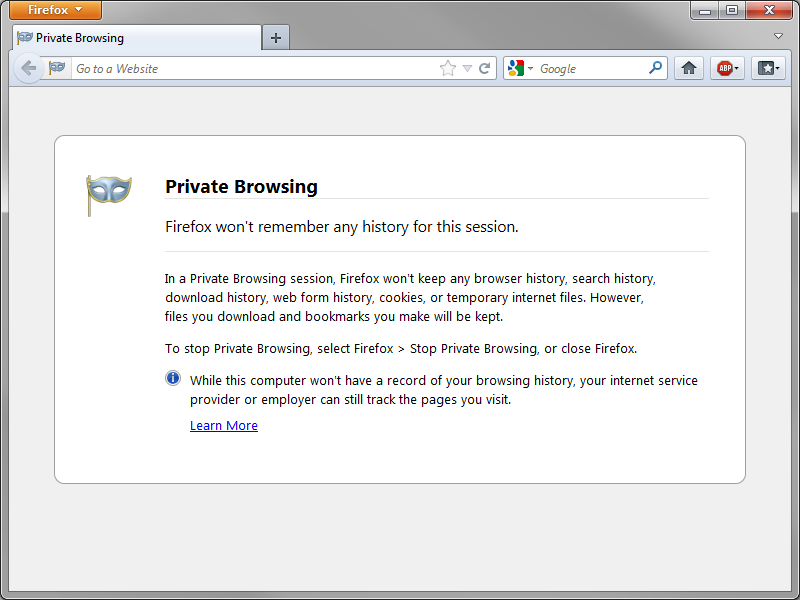The image size is (800, 600).
Task: Open the Adblock Plus ABP menu
Action: click(727, 68)
